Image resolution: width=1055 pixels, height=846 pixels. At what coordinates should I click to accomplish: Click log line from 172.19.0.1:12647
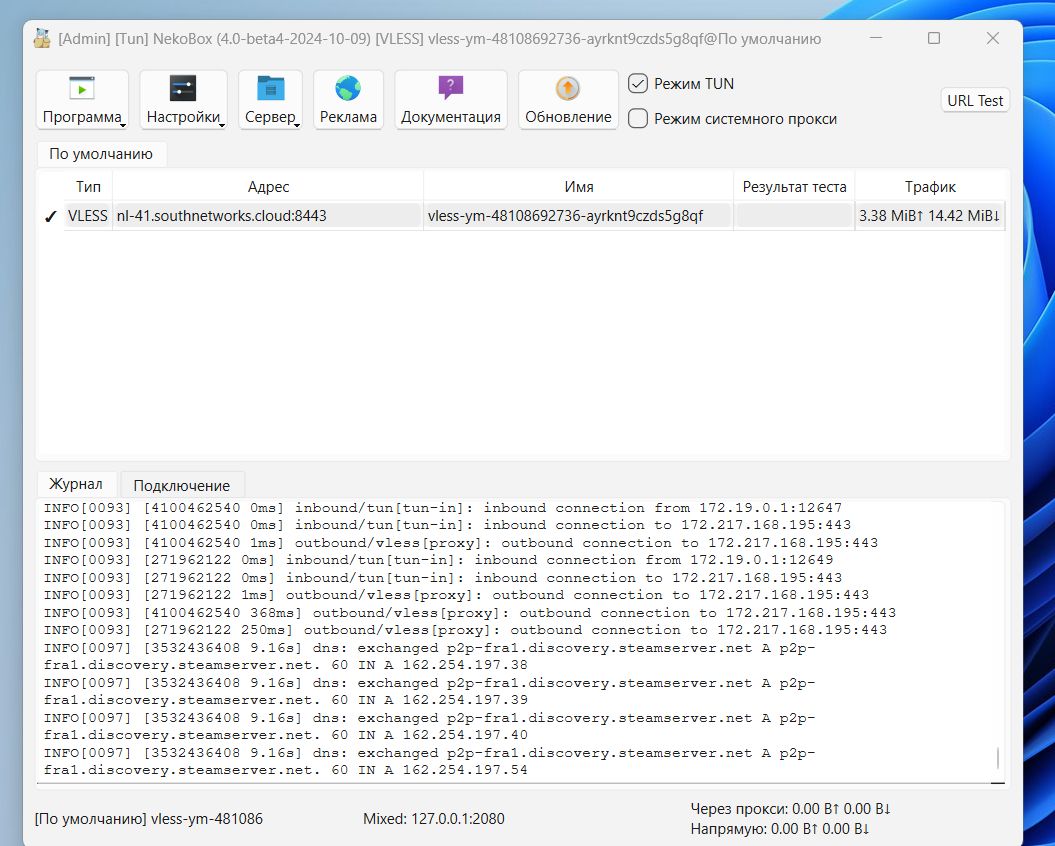(443, 507)
